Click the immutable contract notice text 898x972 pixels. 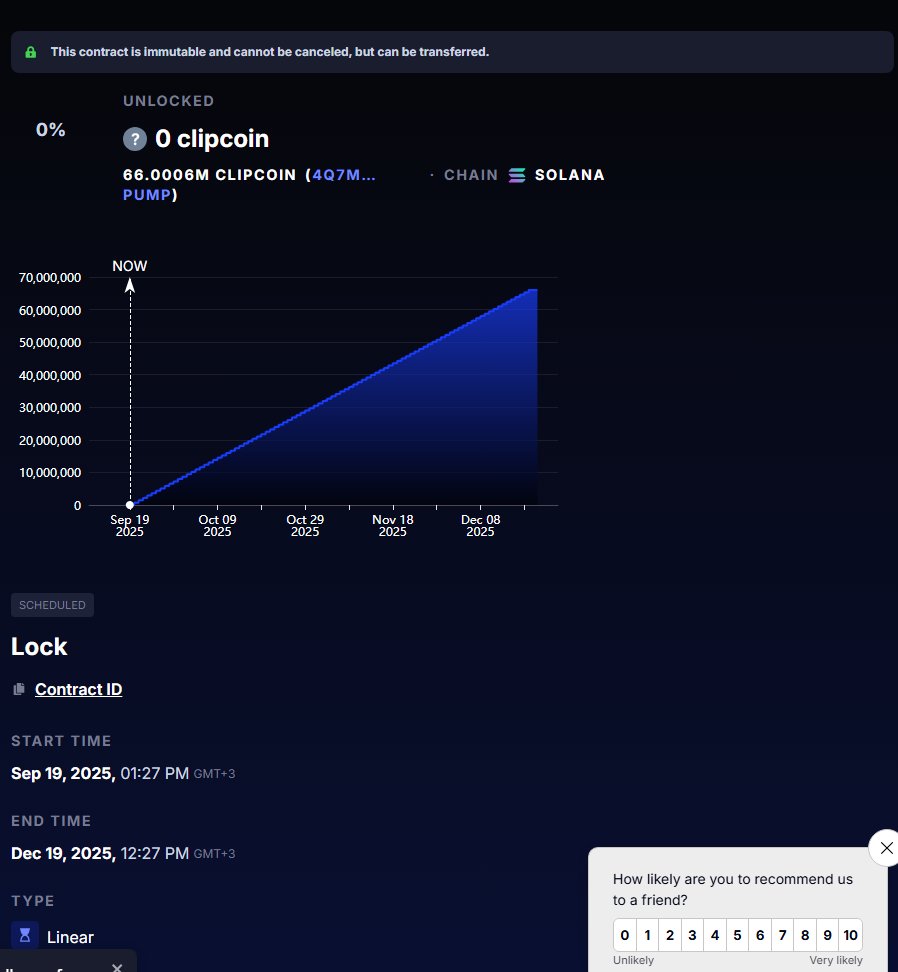(x=270, y=52)
